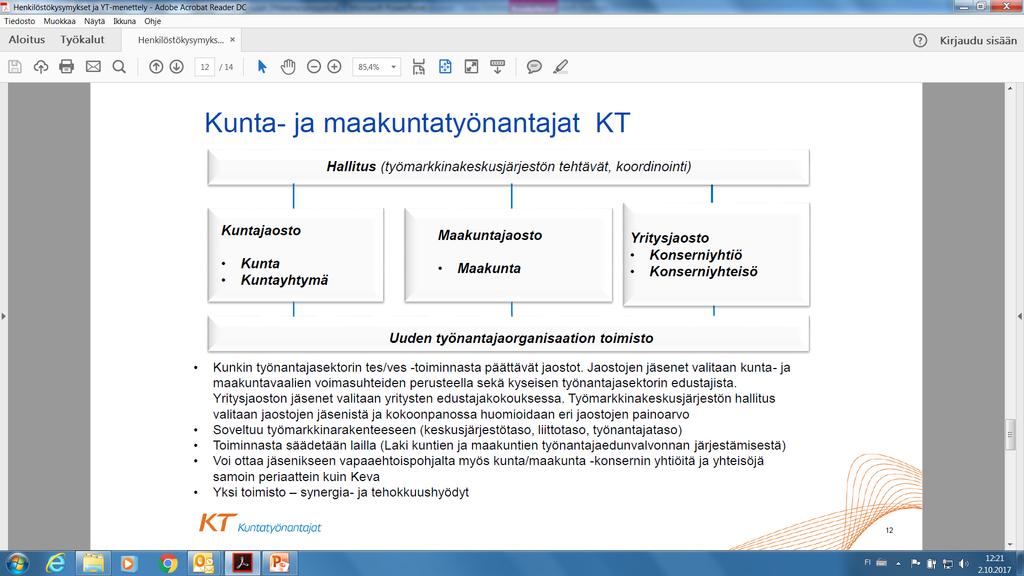Click the Adobe Acrobat taskbar icon
1024x576 pixels.
pyautogui.click(x=242, y=563)
